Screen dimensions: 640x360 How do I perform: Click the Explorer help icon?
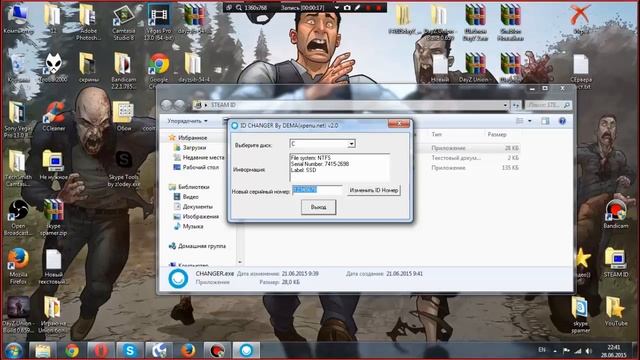click(x=562, y=121)
